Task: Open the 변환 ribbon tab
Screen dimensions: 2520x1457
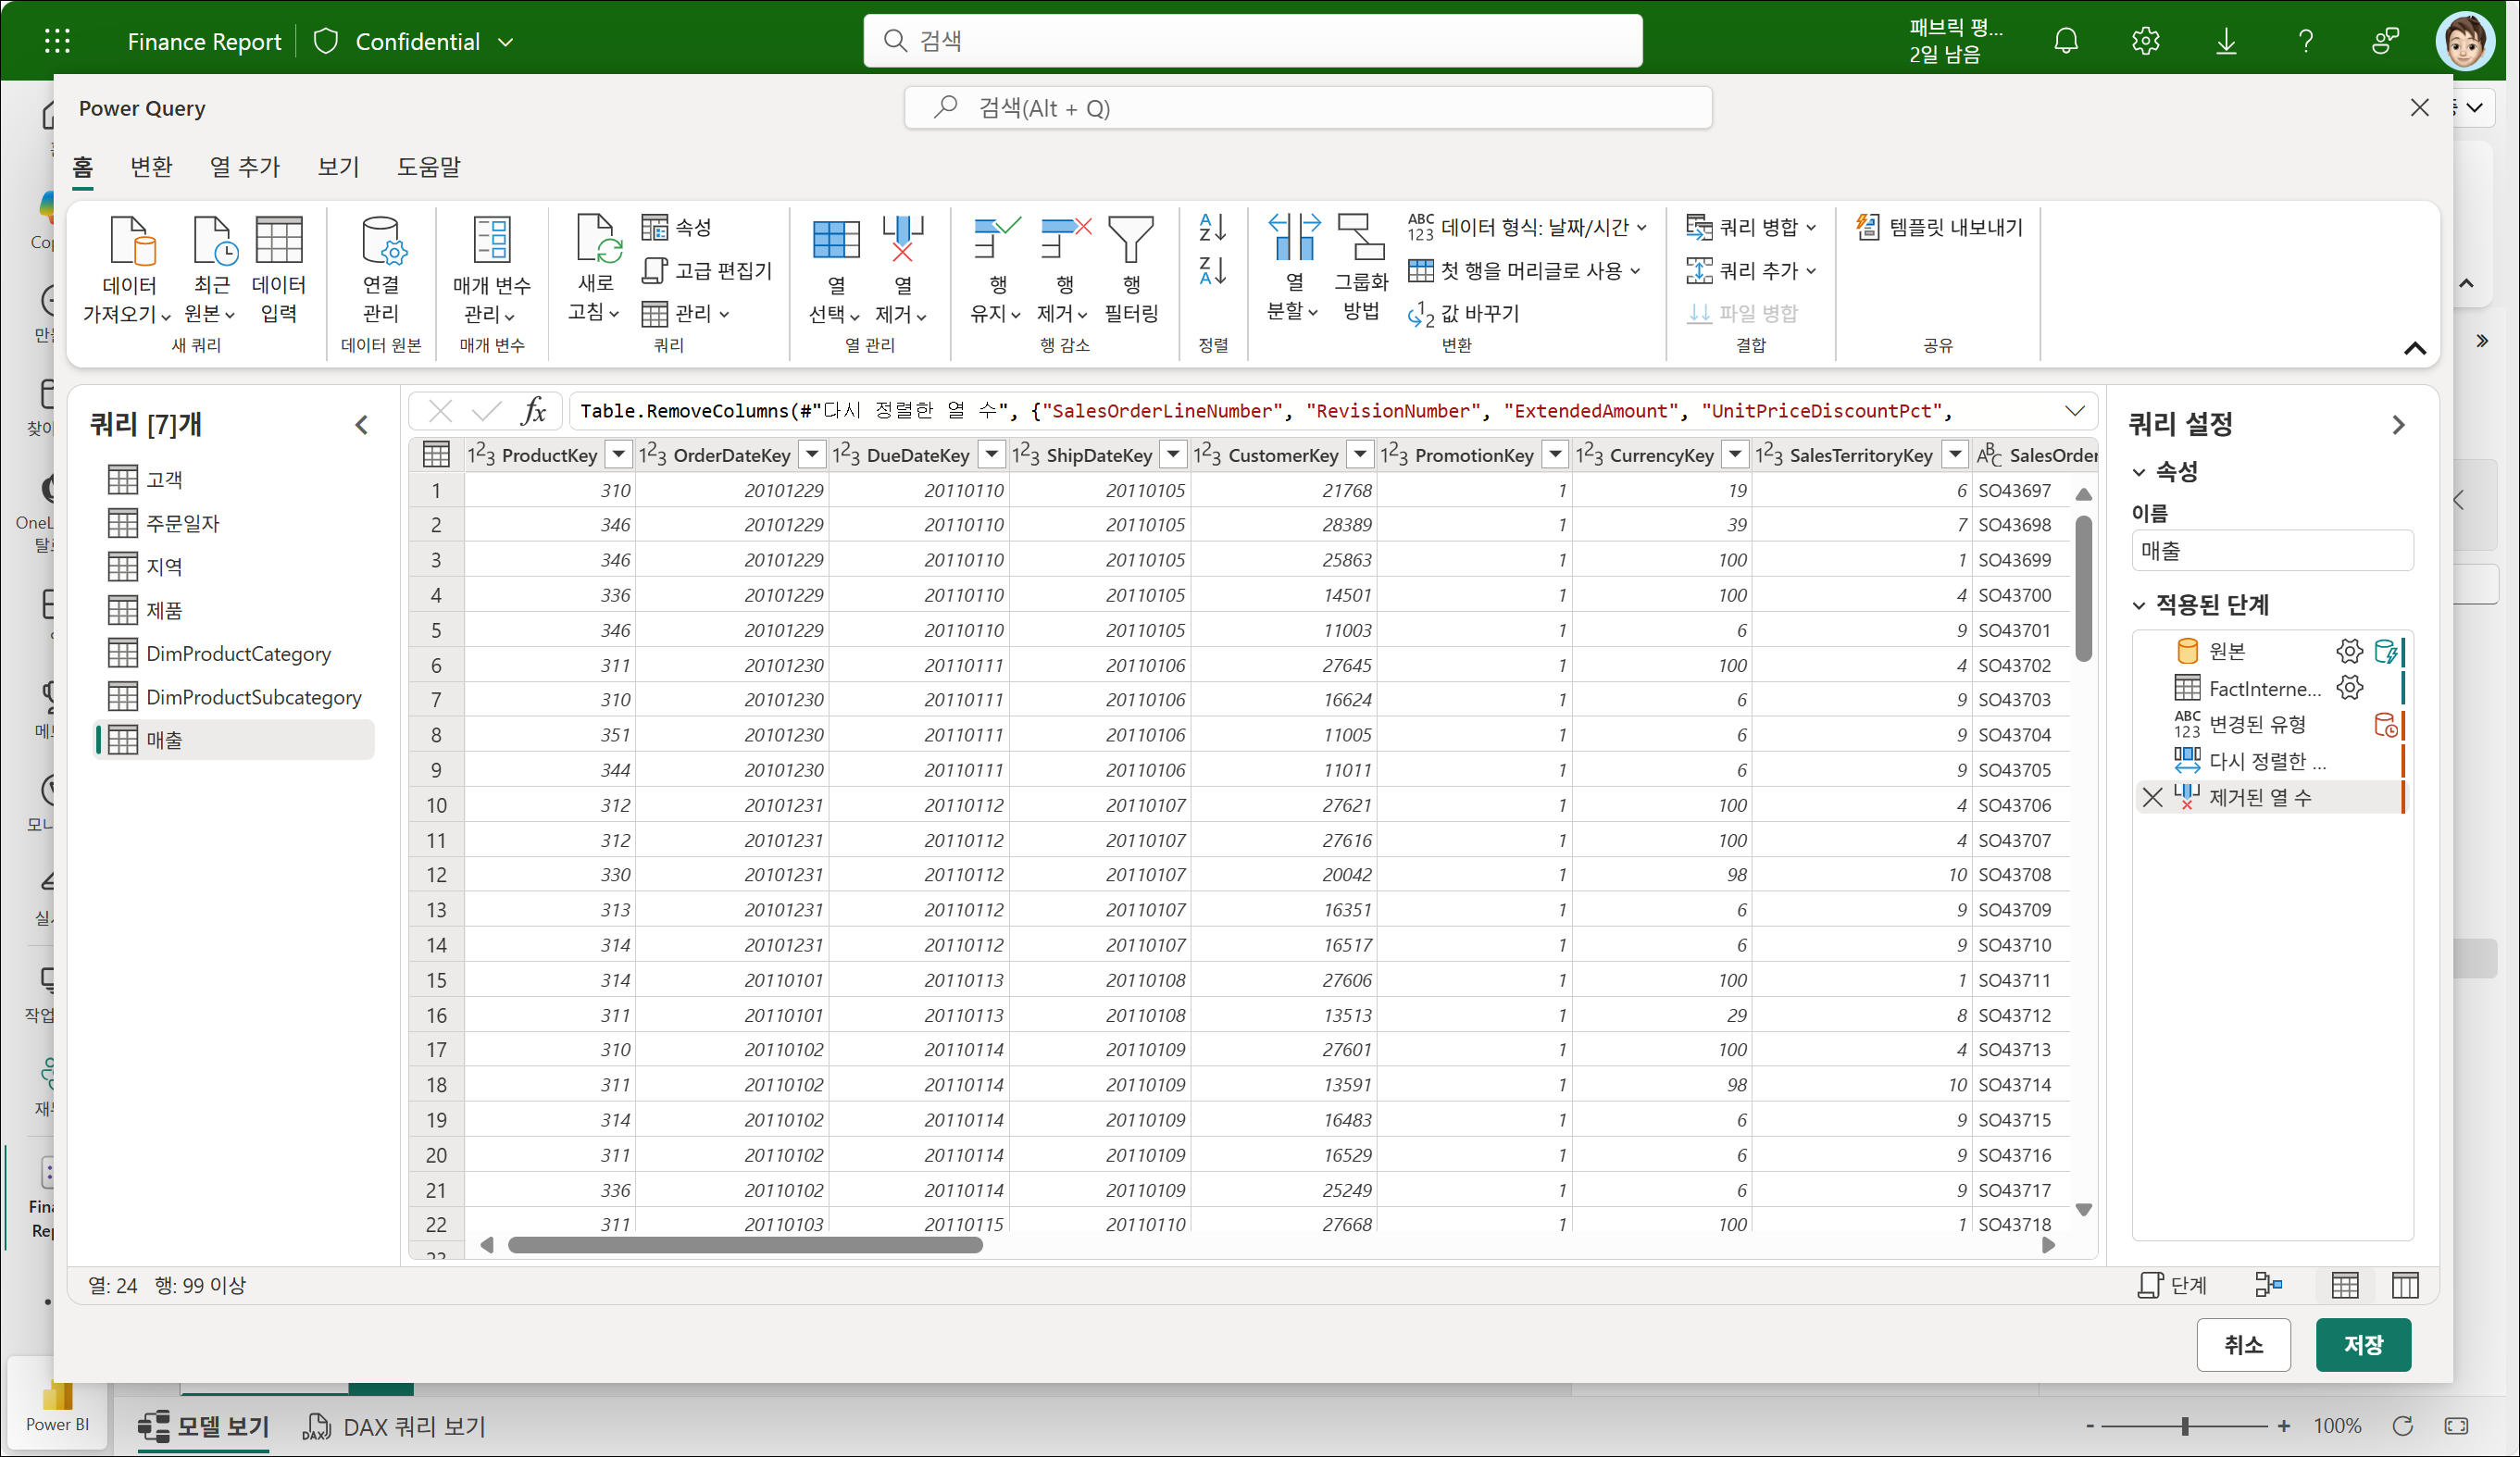Action: coord(151,167)
